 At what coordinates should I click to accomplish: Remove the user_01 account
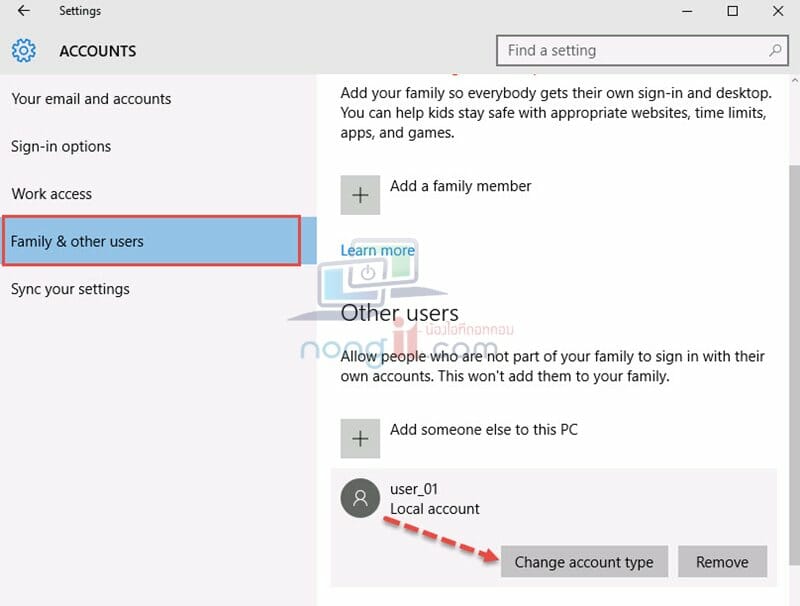(x=722, y=561)
